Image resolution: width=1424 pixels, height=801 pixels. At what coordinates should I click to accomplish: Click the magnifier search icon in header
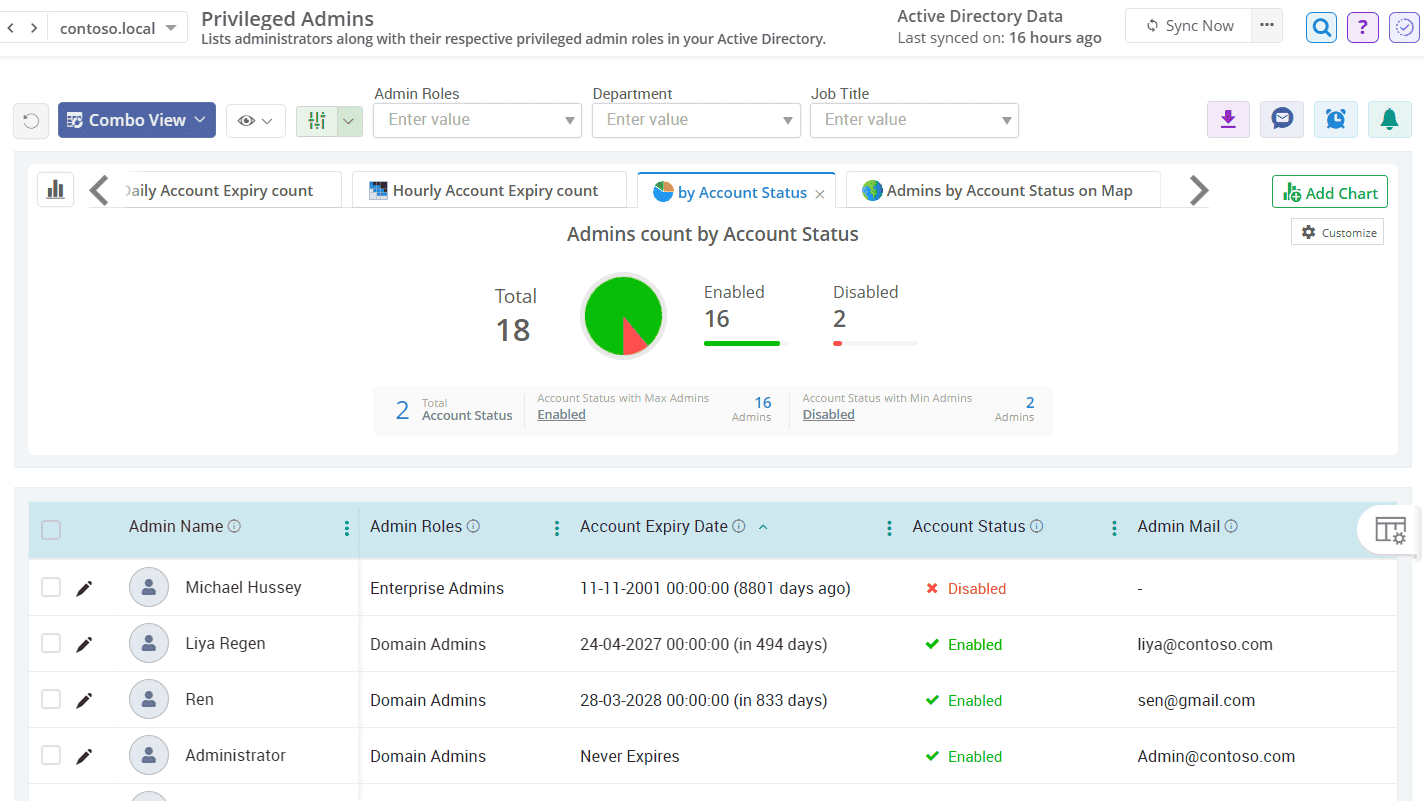pos(1321,28)
